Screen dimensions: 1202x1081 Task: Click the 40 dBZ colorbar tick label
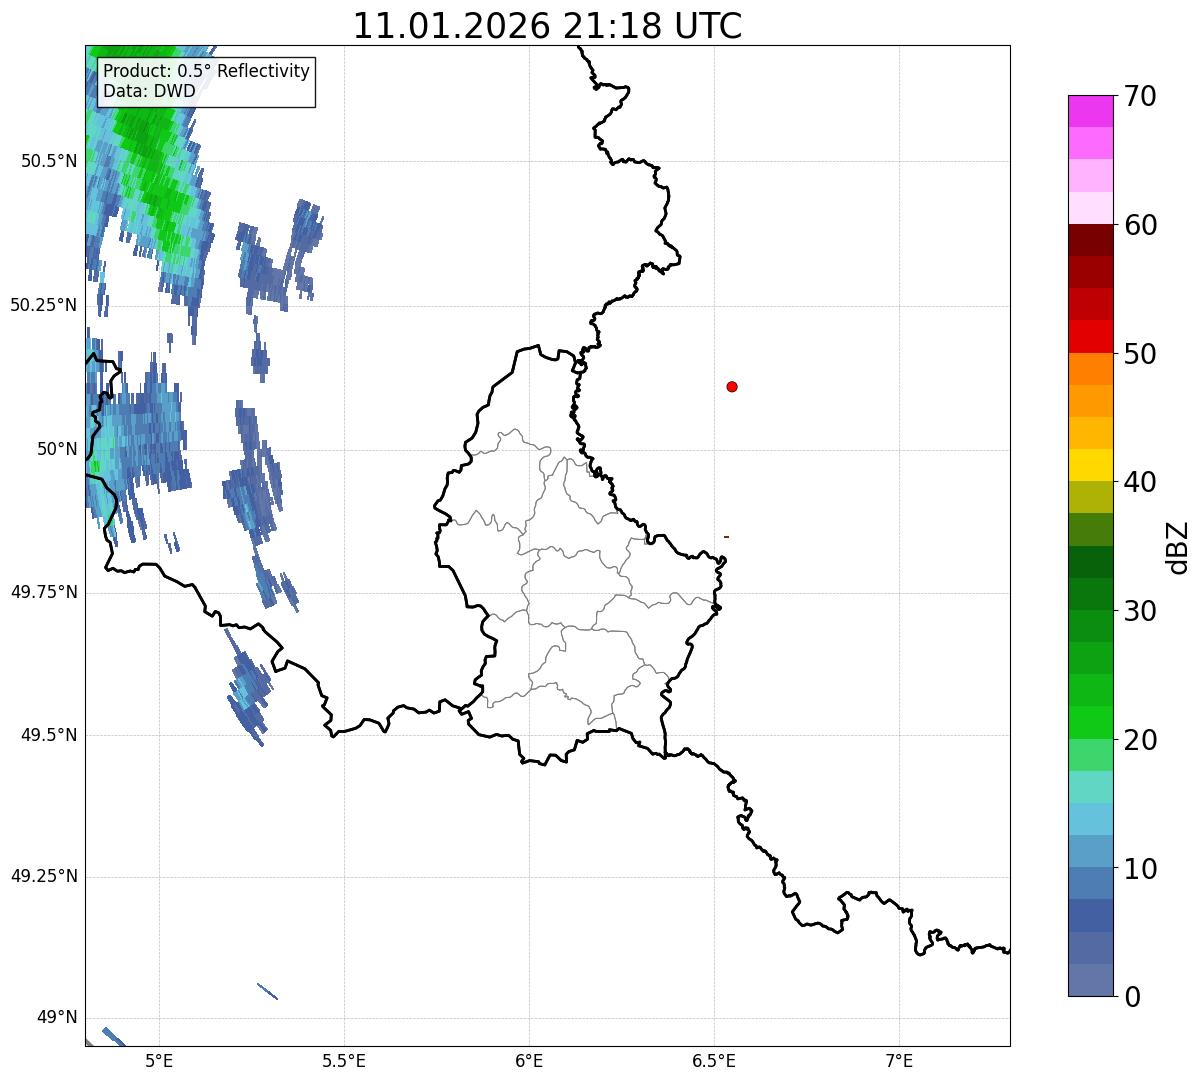click(x=1140, y=482)
